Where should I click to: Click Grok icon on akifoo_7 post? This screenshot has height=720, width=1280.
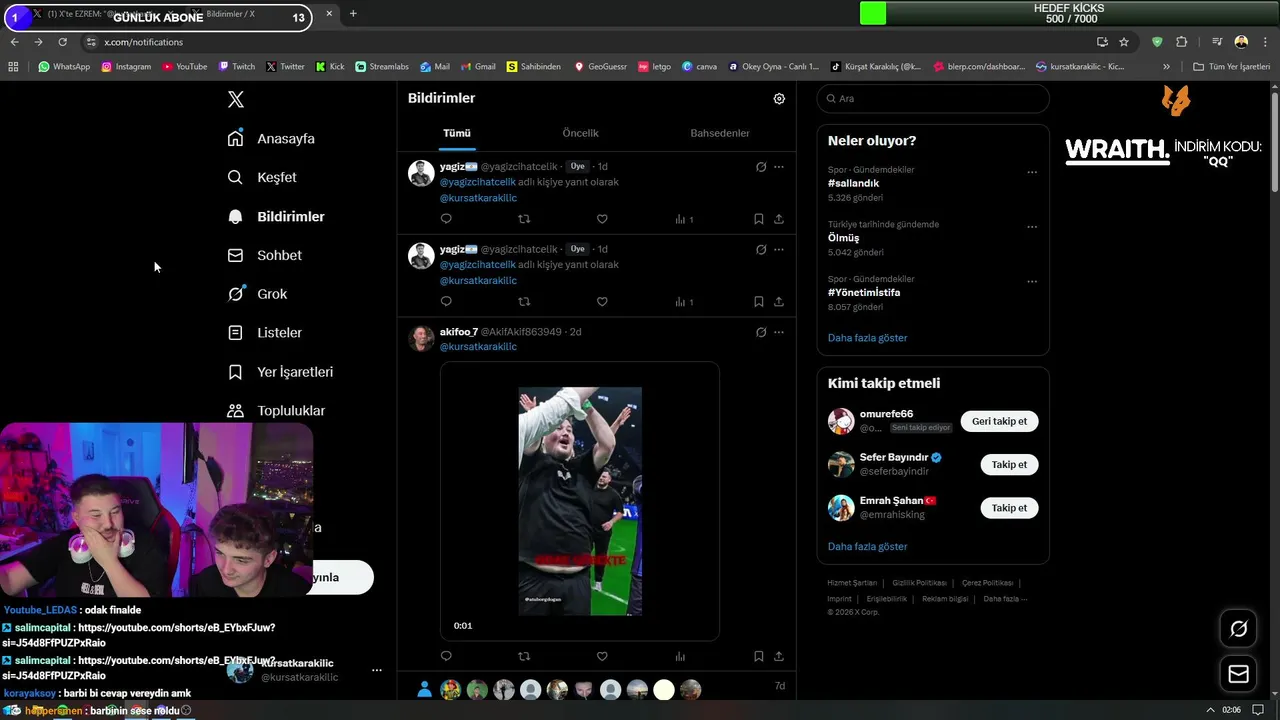pos(761,332)
